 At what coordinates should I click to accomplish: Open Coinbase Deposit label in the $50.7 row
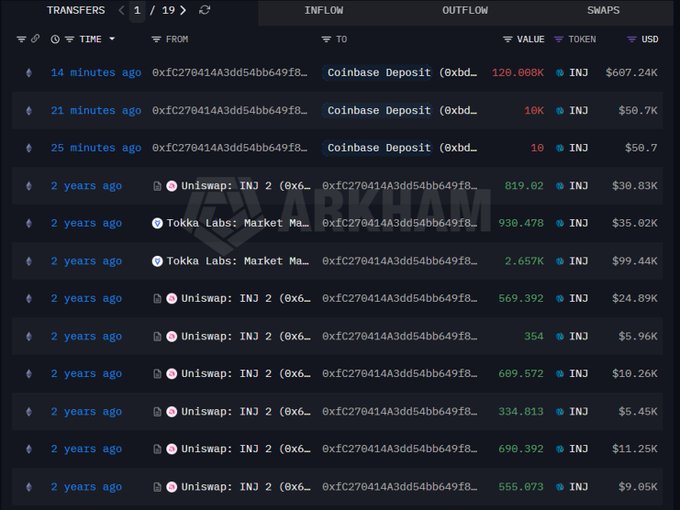point(379,148)
